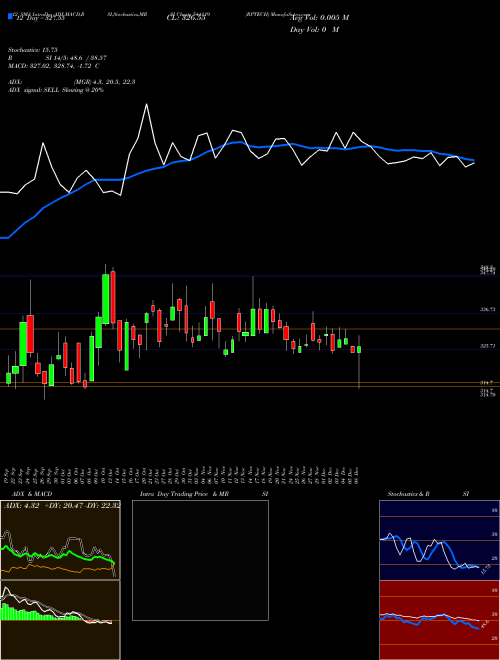Click the 'SI 14/3: 48.6 / 38.57' value

[76, 58]
